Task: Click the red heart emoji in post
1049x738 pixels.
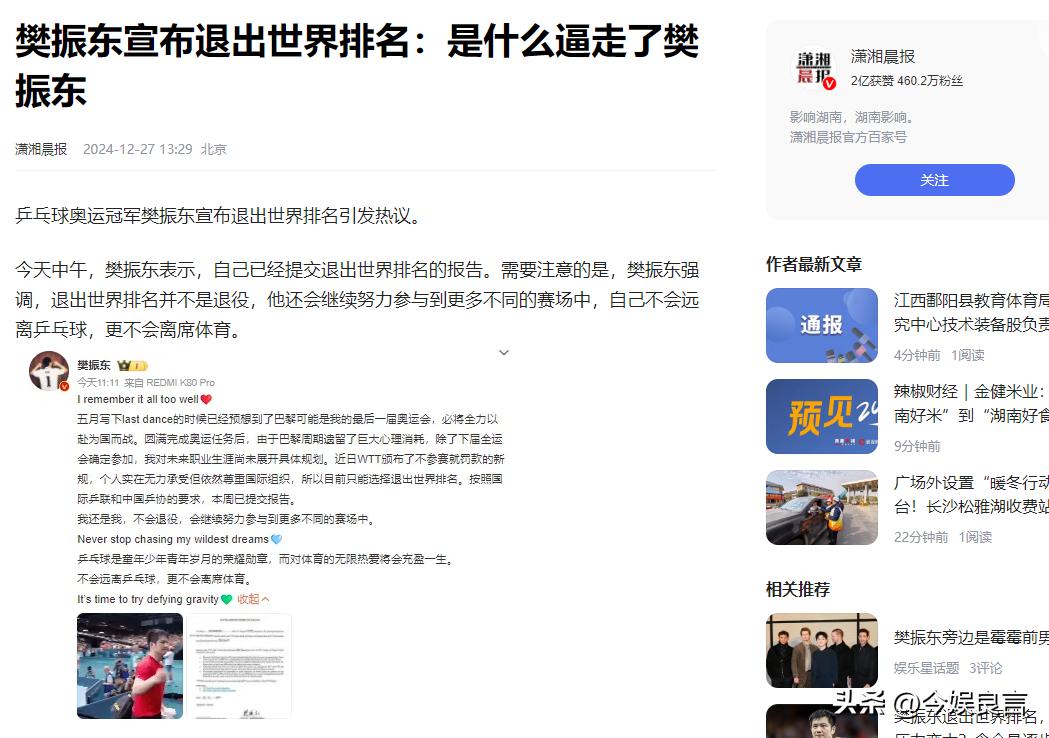Action: coord(206,399)
